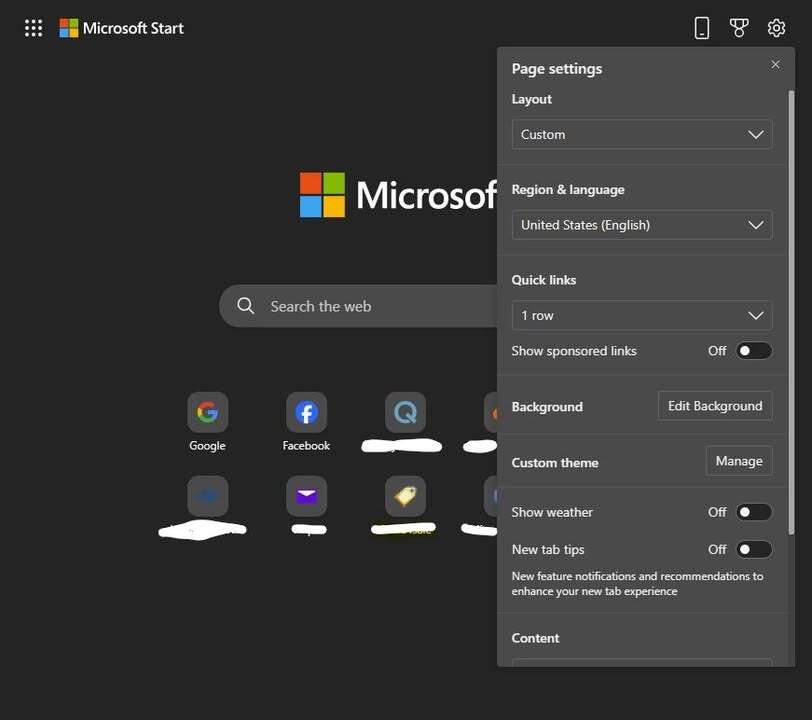
Task: Open the mobile device icon
Action: pos(702,27)
